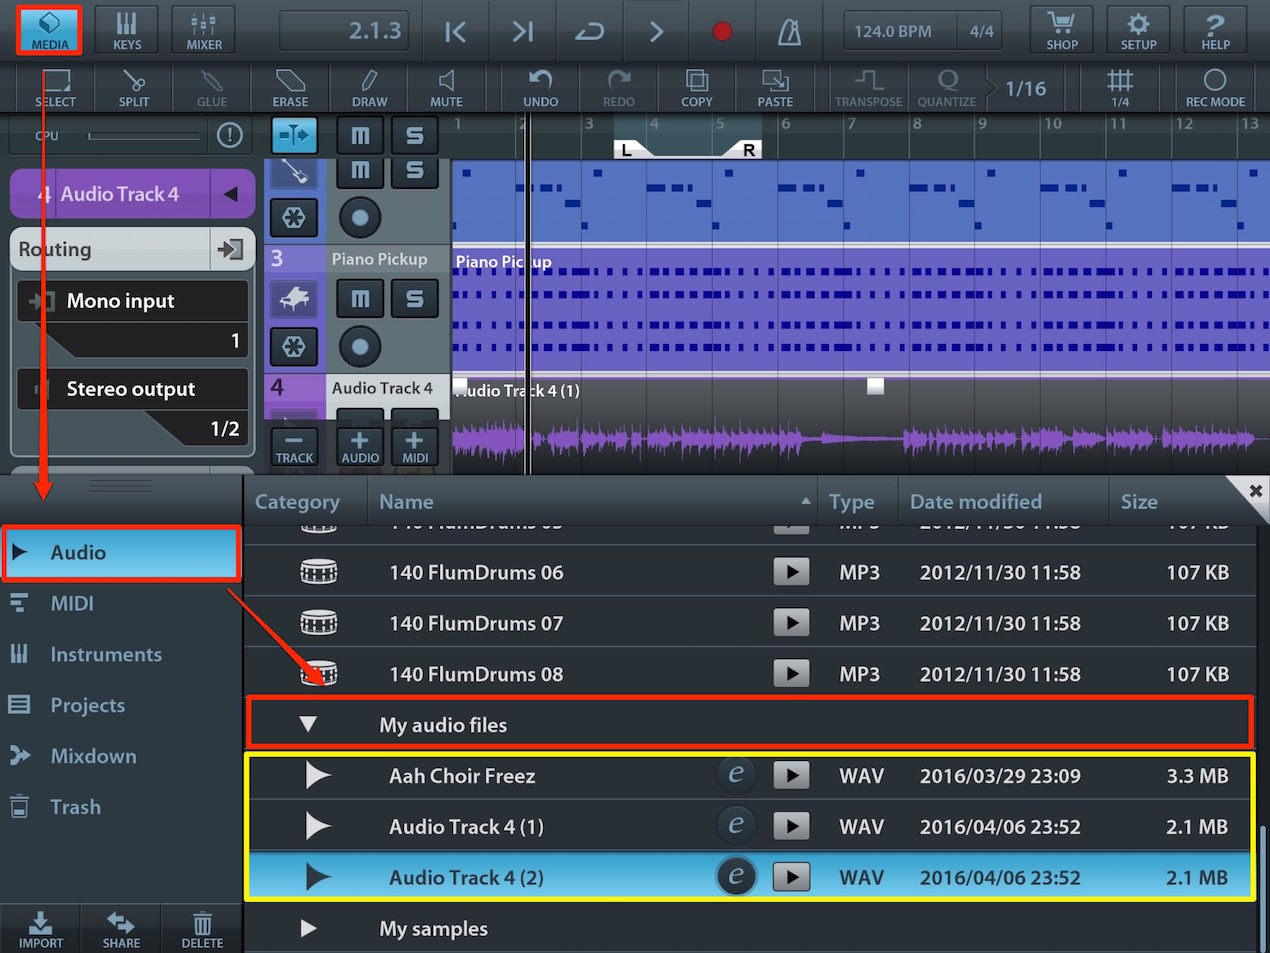Add a new AUDIO track

pyautogui.click(x=360, y=446)
